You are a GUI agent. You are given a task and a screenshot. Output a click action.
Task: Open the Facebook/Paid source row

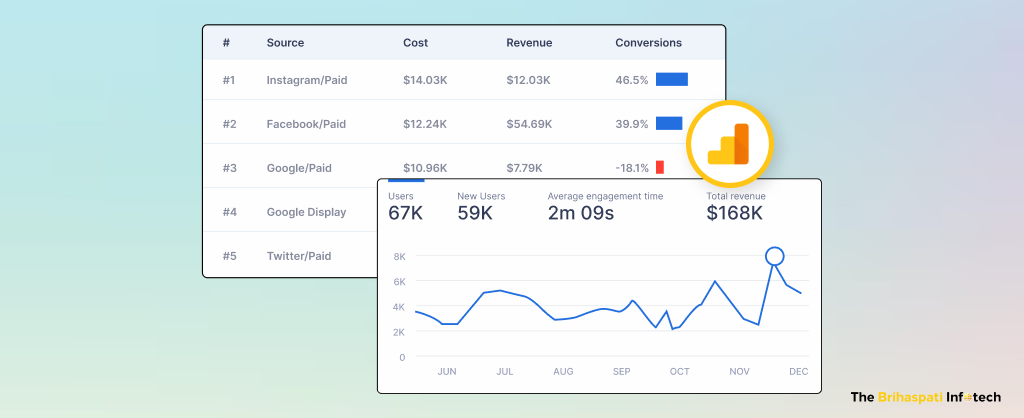point(306,124)
